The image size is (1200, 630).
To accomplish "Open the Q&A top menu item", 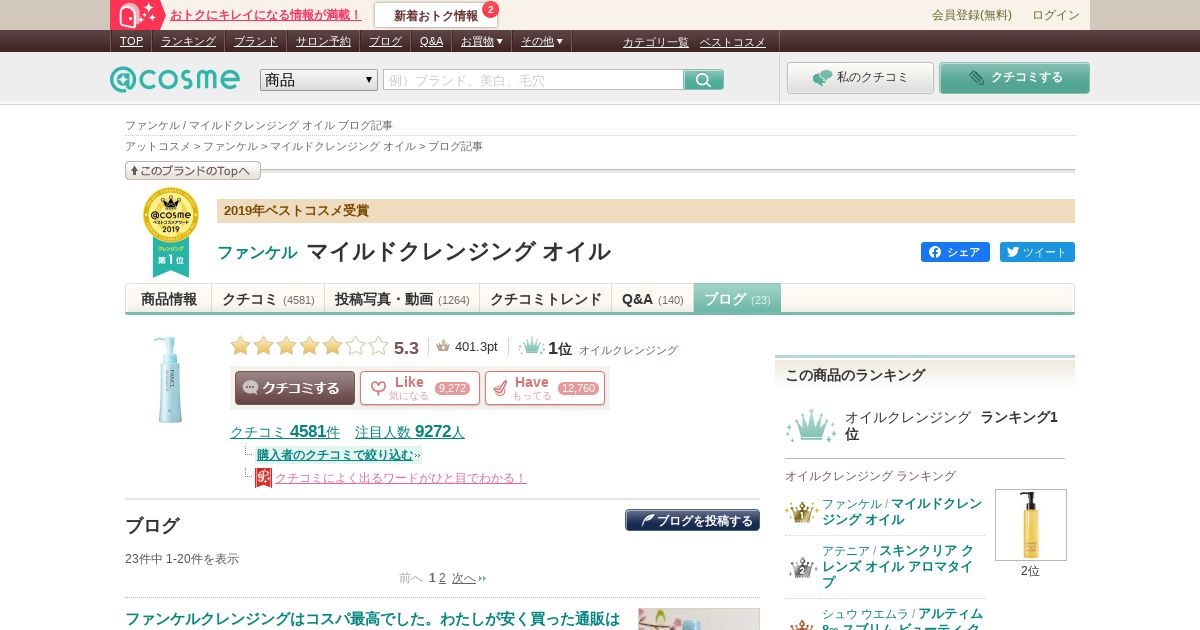I will pos(431,41).
